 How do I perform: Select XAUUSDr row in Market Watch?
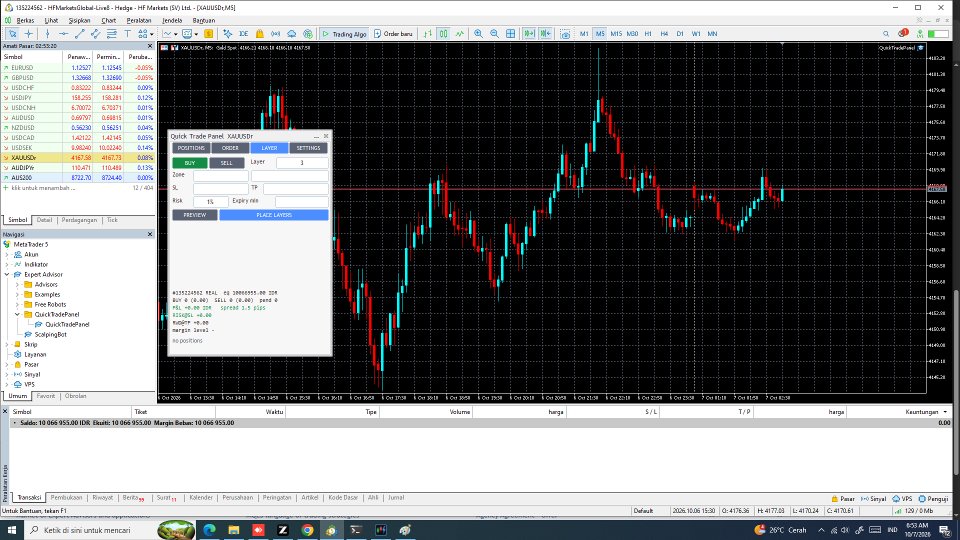(x=78, y=157)
